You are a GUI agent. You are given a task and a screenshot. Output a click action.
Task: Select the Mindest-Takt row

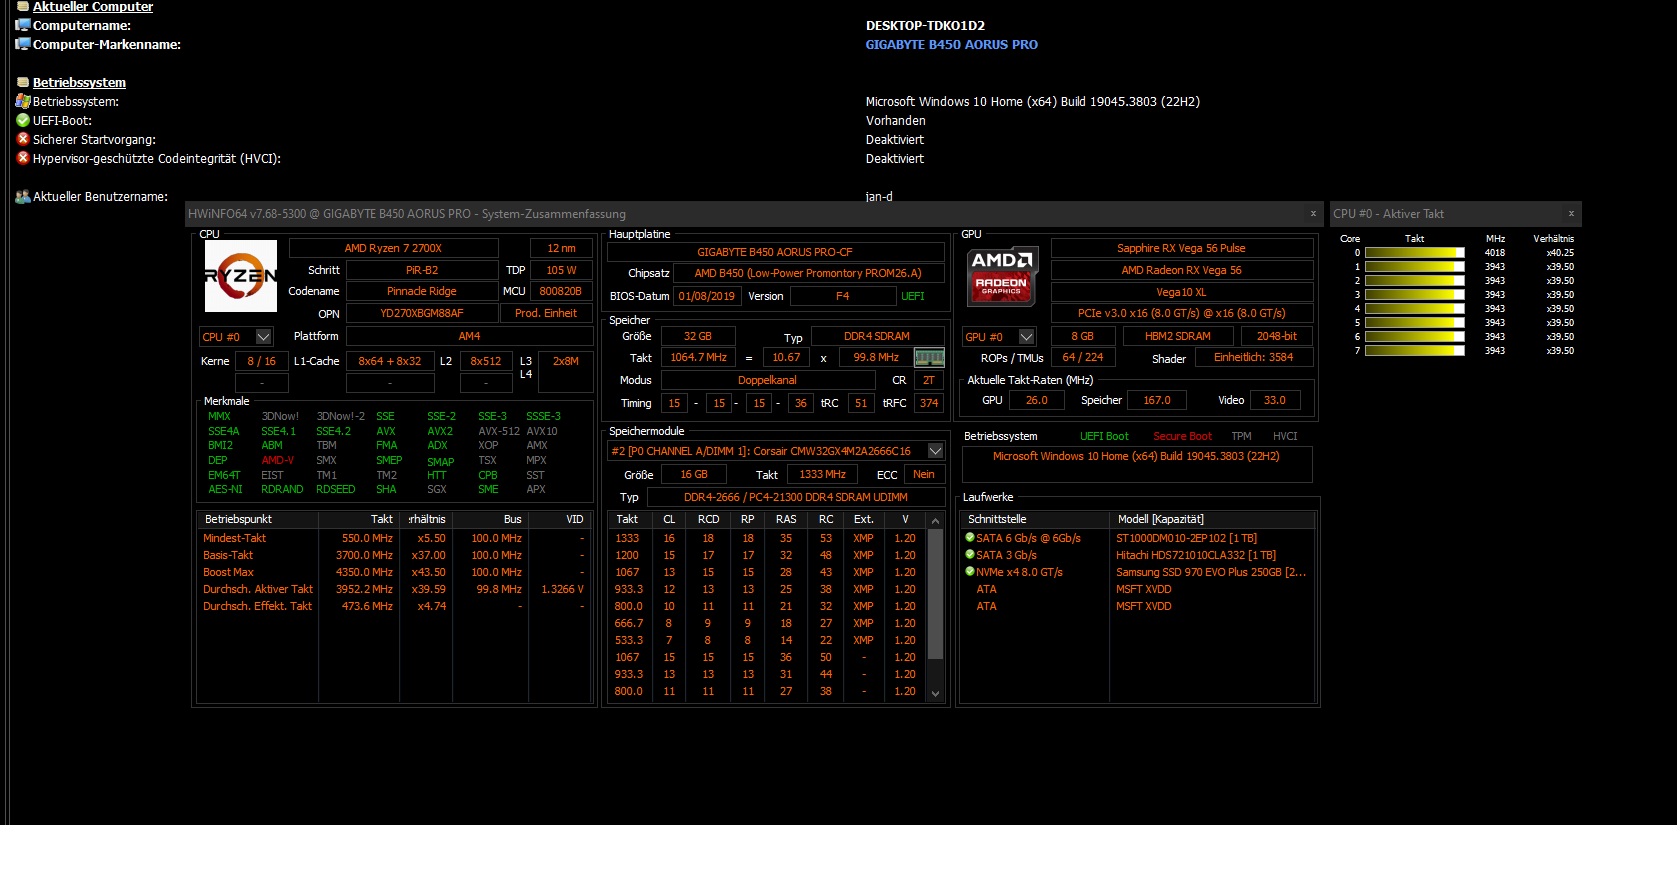tap(394, 538)
